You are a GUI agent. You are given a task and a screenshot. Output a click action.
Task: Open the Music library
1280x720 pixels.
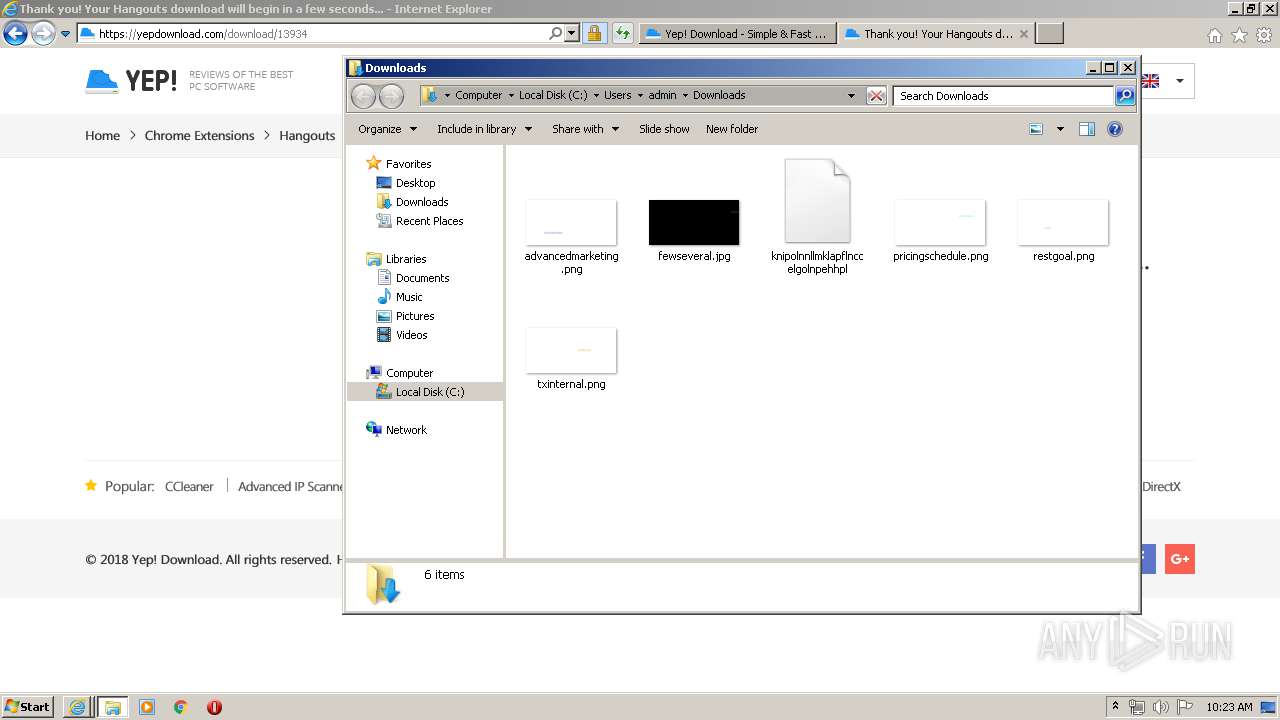coord(409,297)
